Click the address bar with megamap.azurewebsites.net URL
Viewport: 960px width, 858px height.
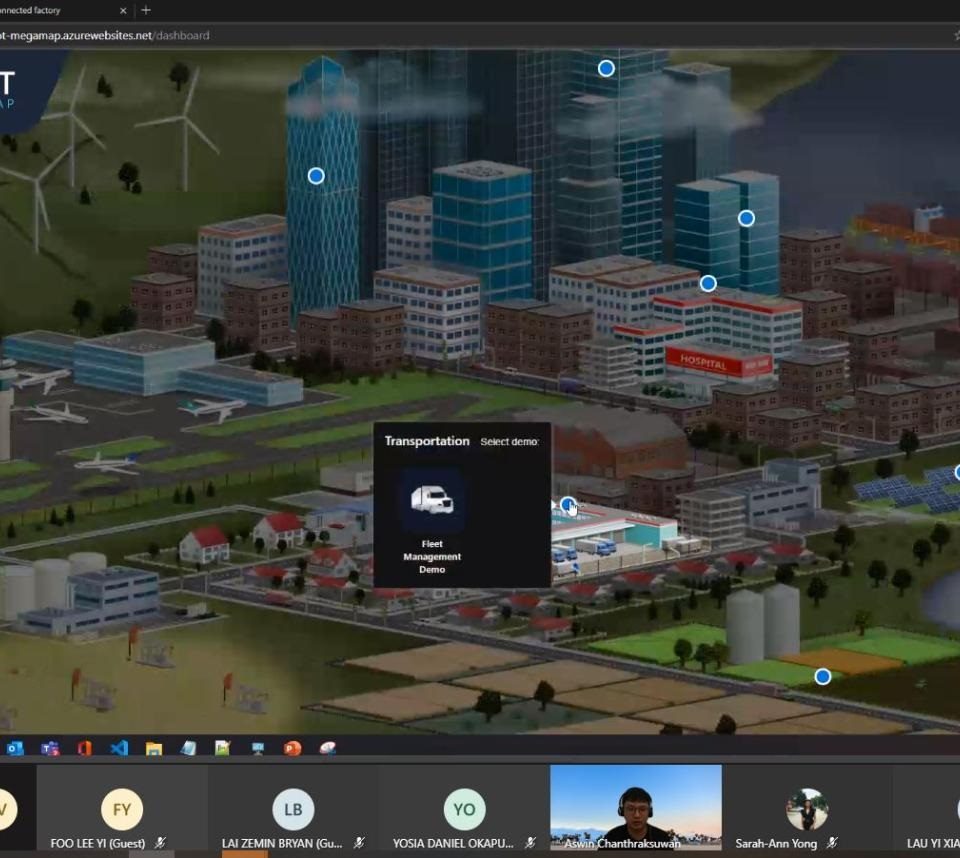[104, 36]
